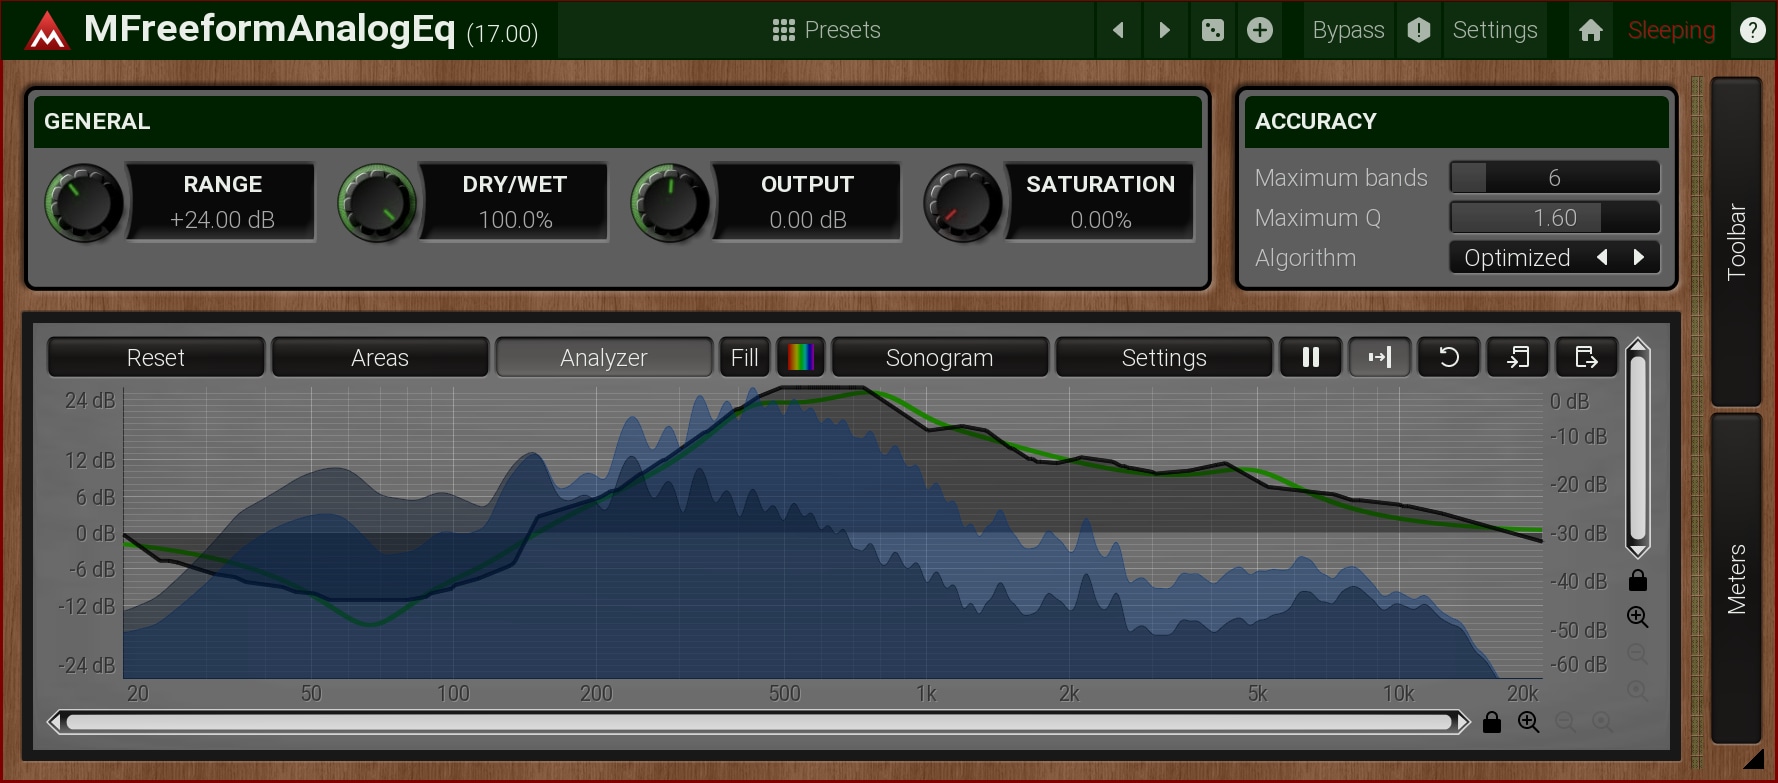Open the Presets menu
The height and width of the screenshot is (783, 1778).
826,30
